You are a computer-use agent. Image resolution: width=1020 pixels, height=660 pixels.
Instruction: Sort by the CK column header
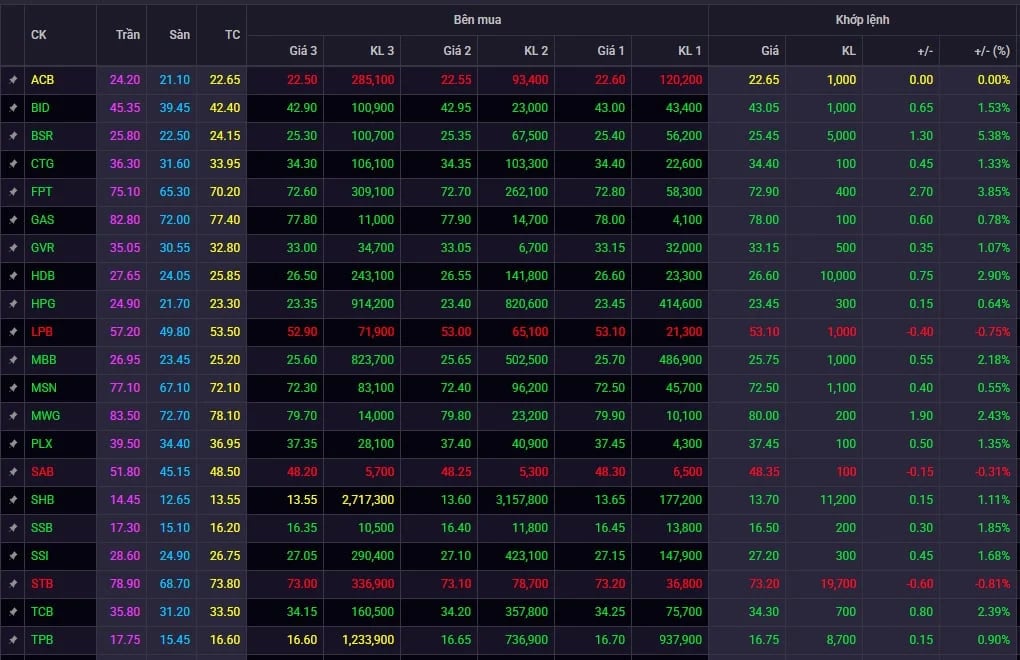click(38, 35)
